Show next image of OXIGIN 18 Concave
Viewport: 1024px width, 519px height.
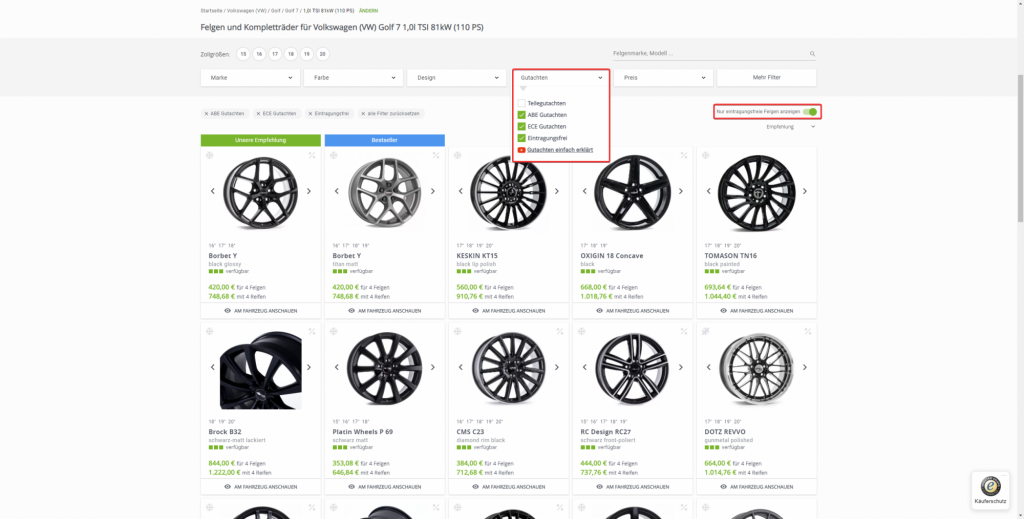pyautogui.click(x=680, y=191)
